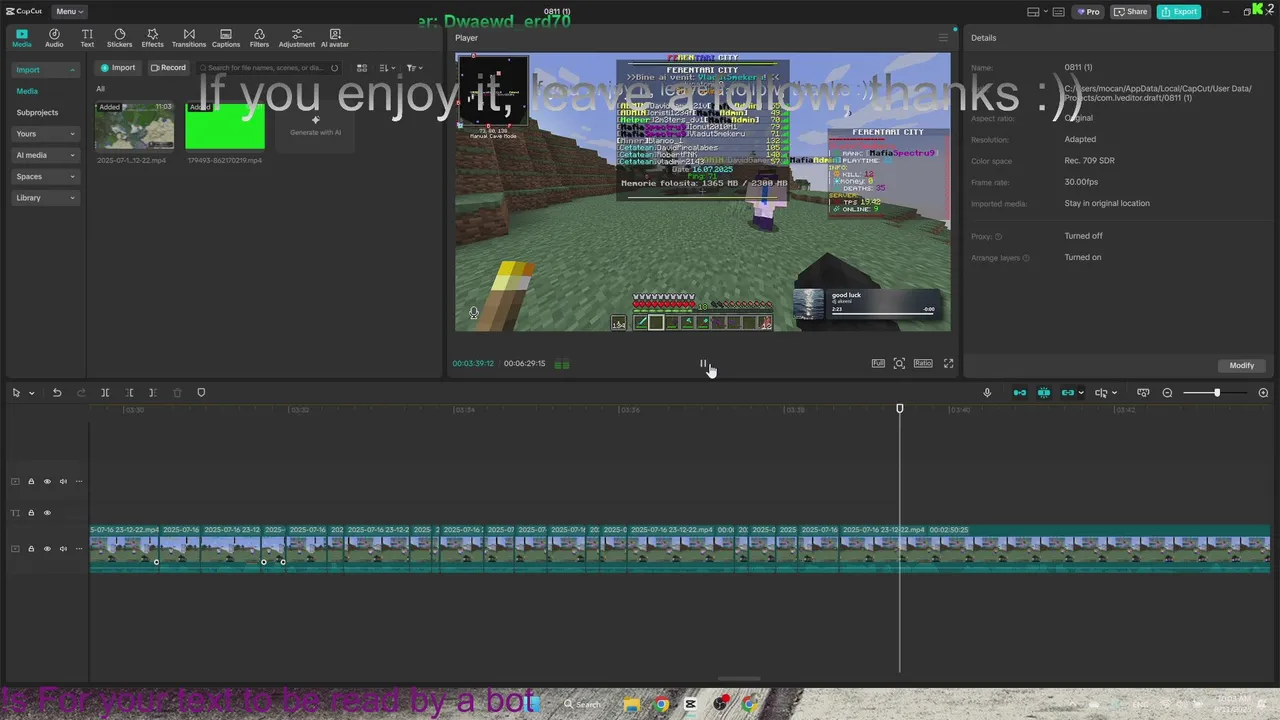The width and height of the screenshot is (1280, 720).
Task: Adjust the timeline zoom slider
Action: [x=1216, y=393]
